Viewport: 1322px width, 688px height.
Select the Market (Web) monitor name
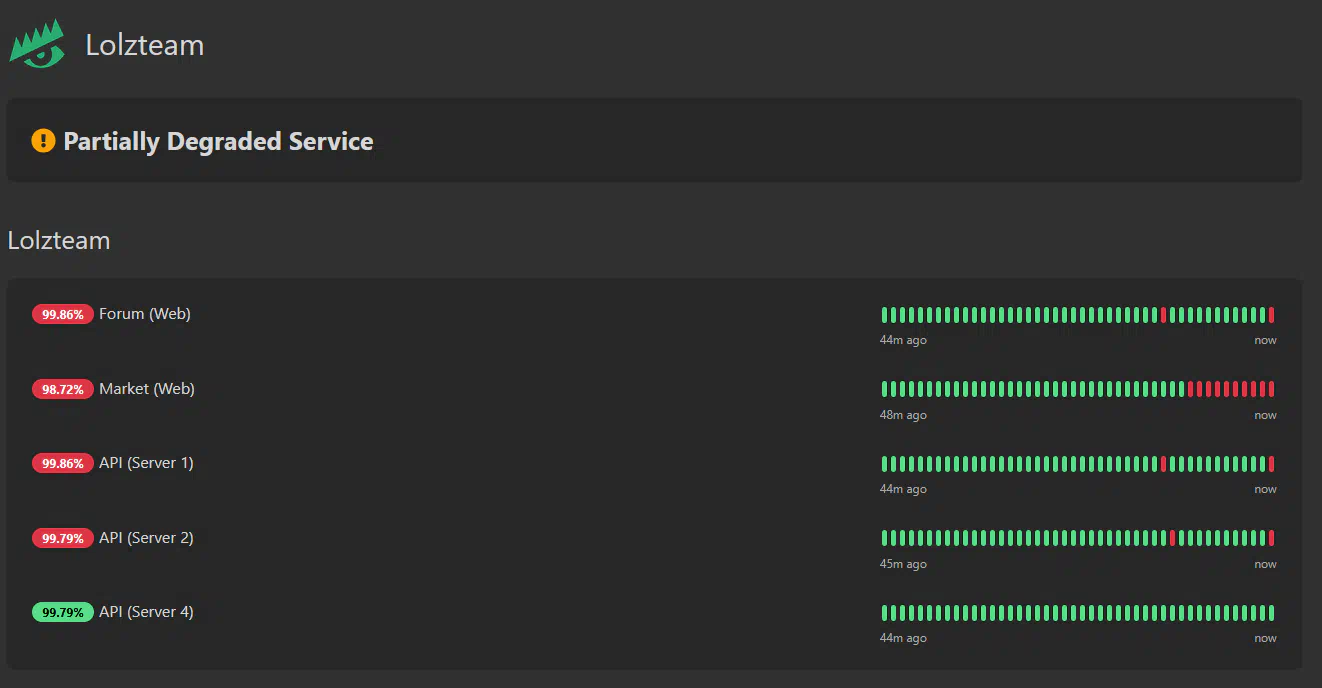point(147,388)
